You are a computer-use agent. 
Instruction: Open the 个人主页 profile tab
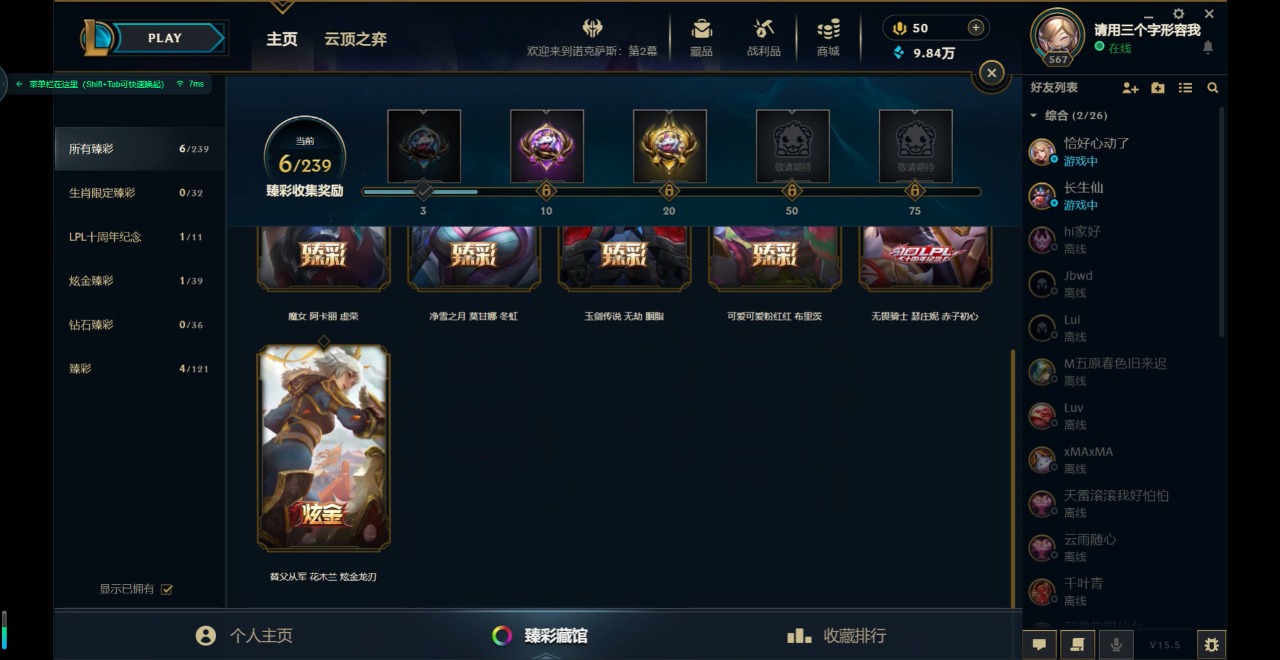coord(244,635)
